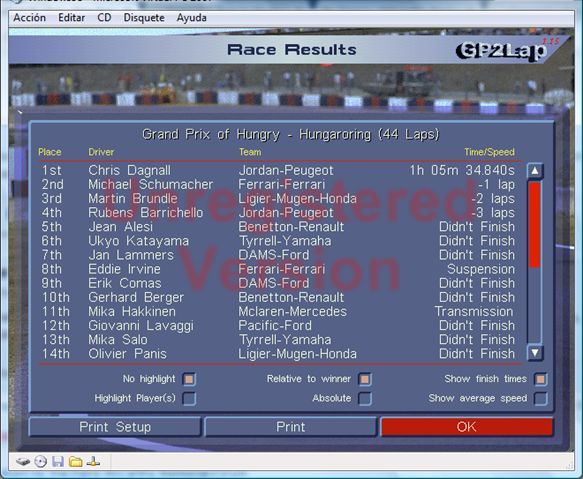Open the Ayuda menu
The height and width of the screenshot is (479, 583).
(x=191, y=18)
